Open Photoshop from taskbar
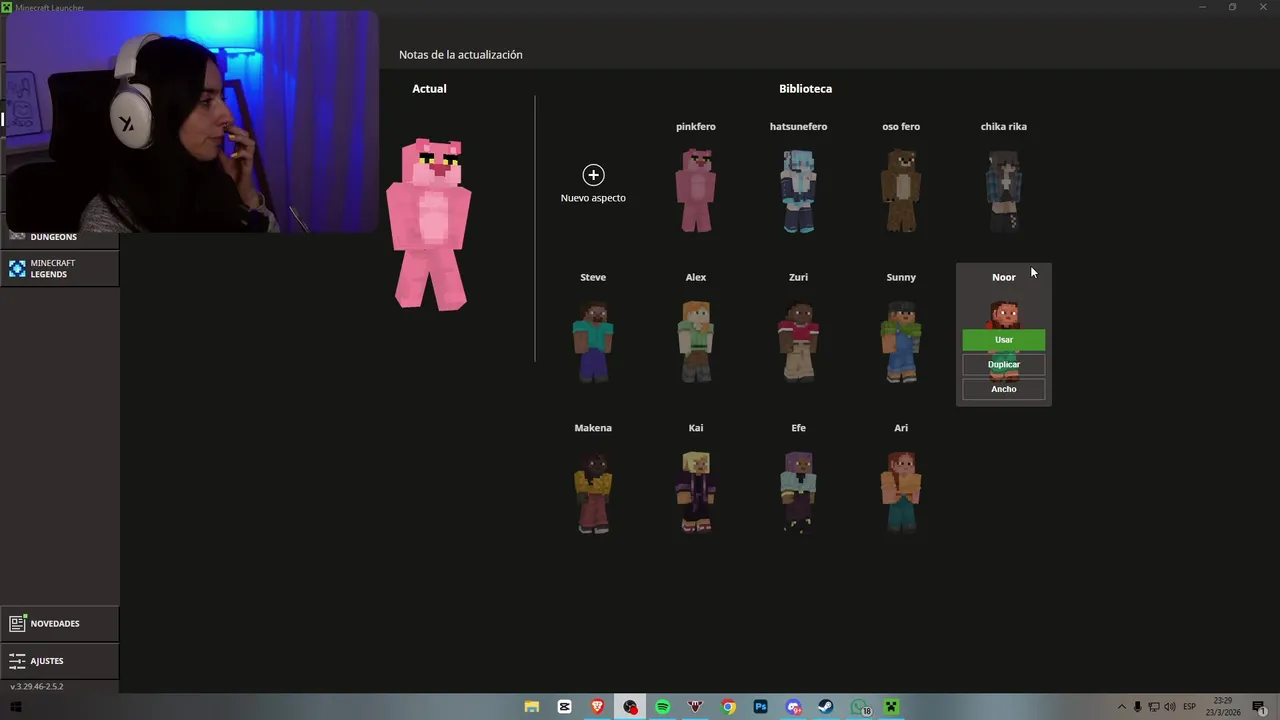Image resolution: width=1280 pixels, height=720 pixels. tap(761, 707)
